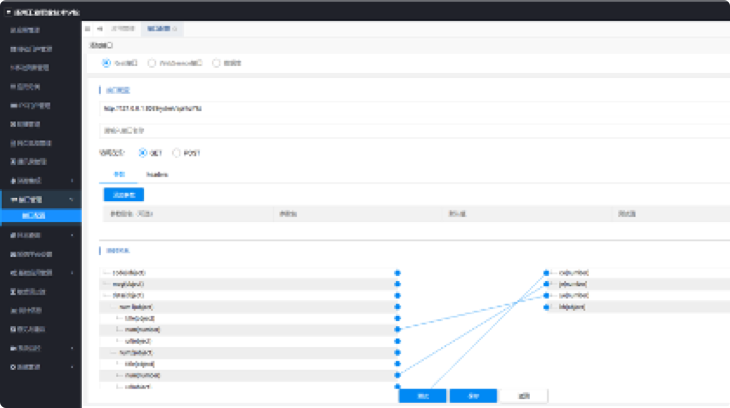Click the blue connector dot beside code(object)
This screenshot has height=408, width=730.
click(x=397, y=272)
